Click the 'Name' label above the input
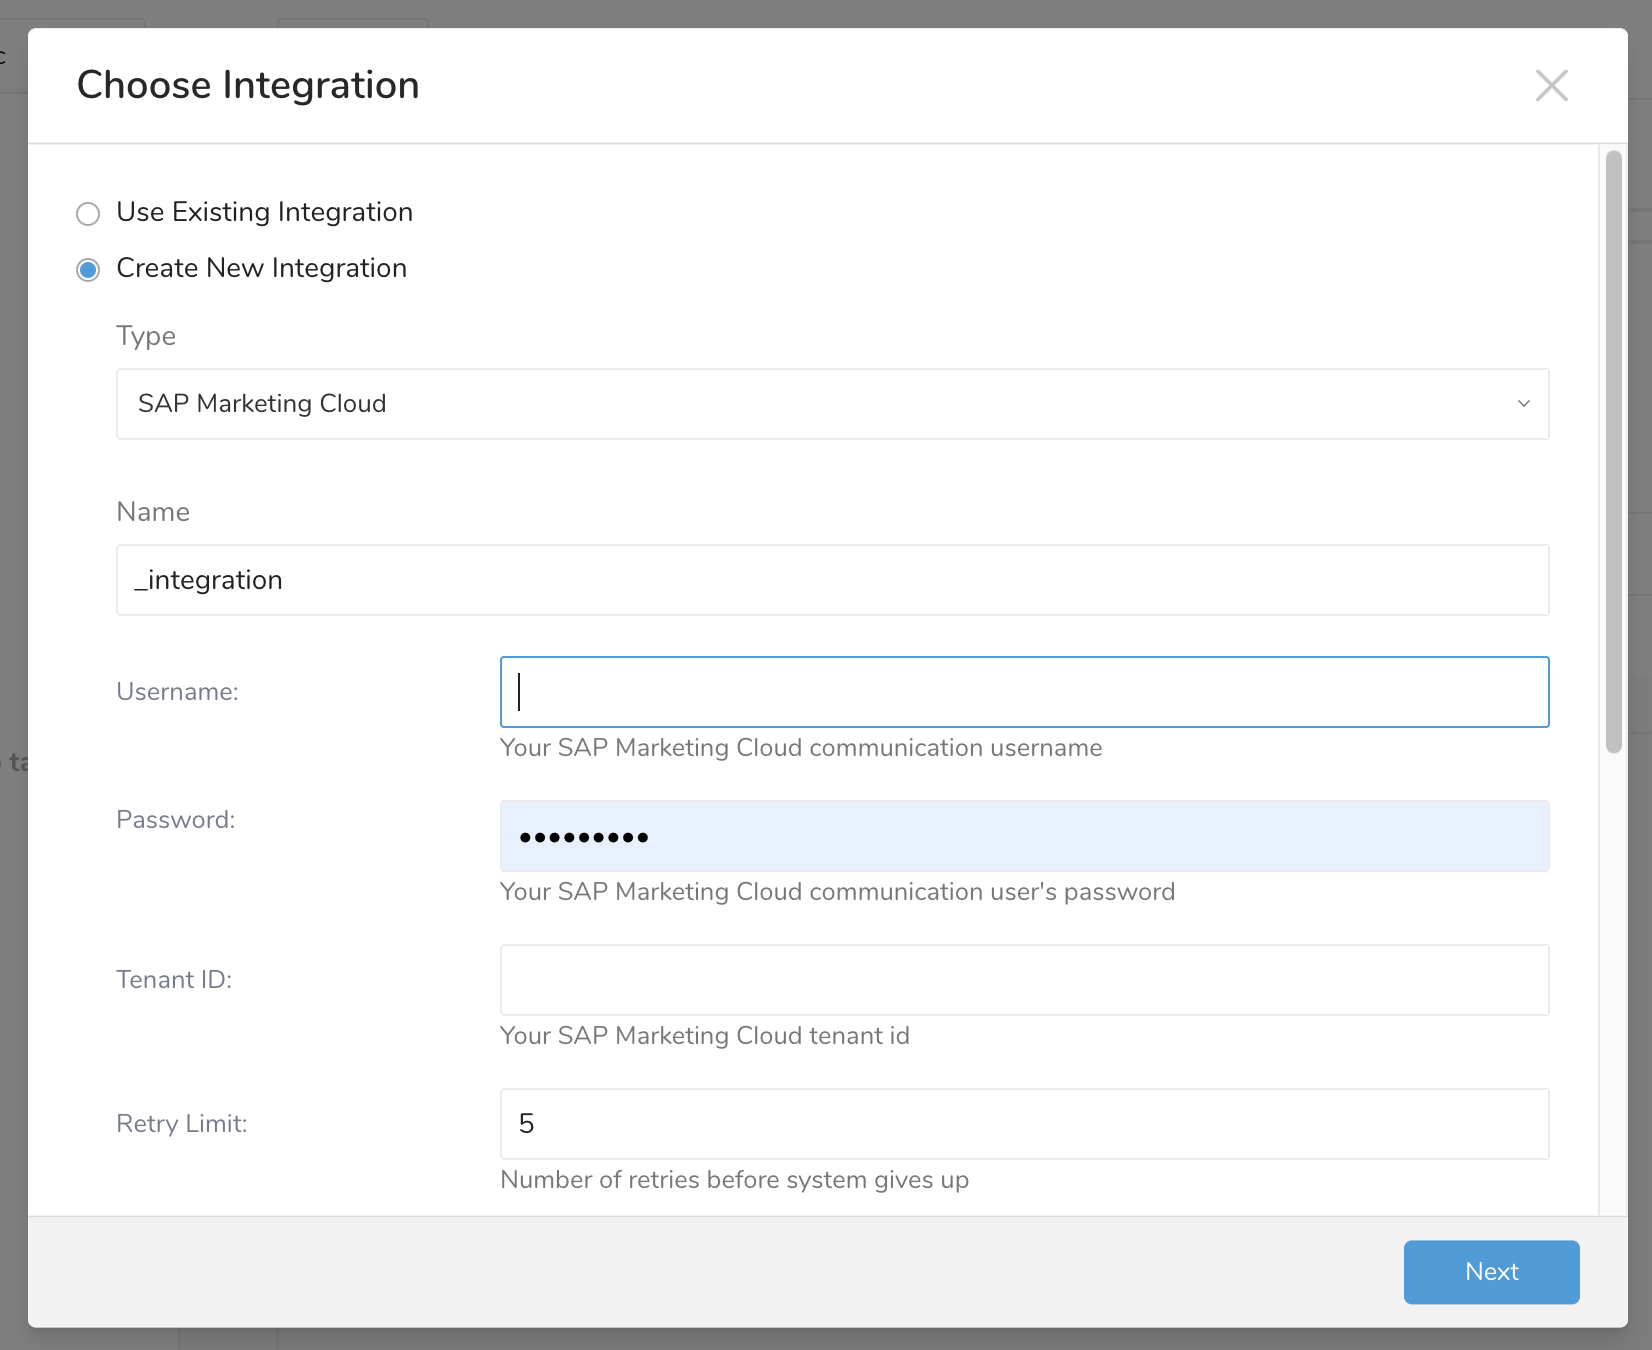1652x1350 pixels. click(153, 512)
